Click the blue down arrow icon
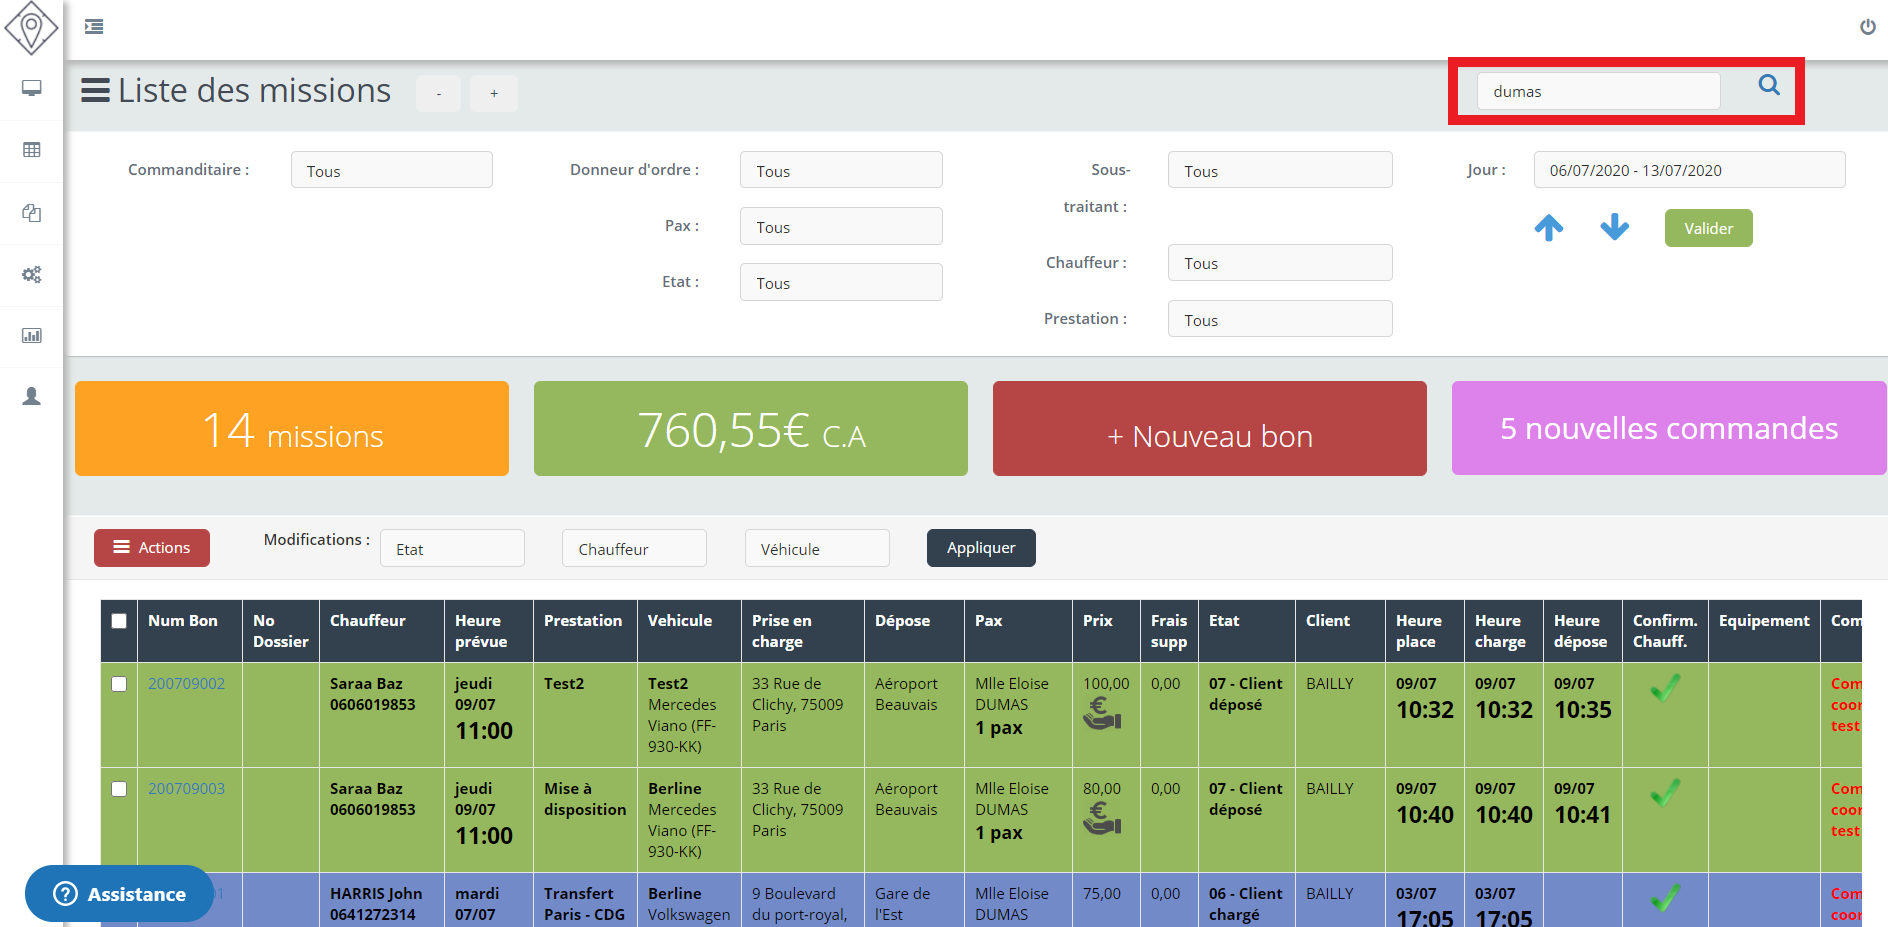The width and height of the screenshot is (1888, 927). pyautogui.click(x=1614, y=228)
